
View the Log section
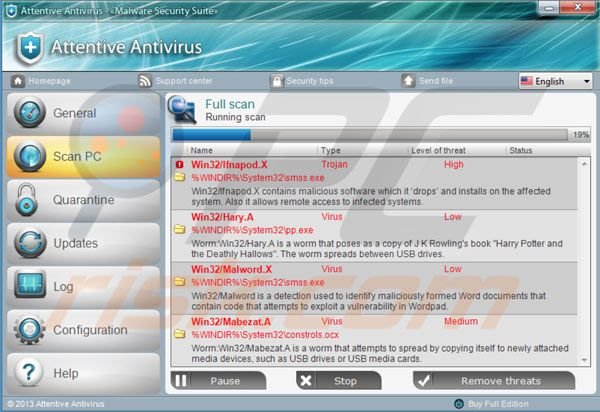(x=83, y=287)
